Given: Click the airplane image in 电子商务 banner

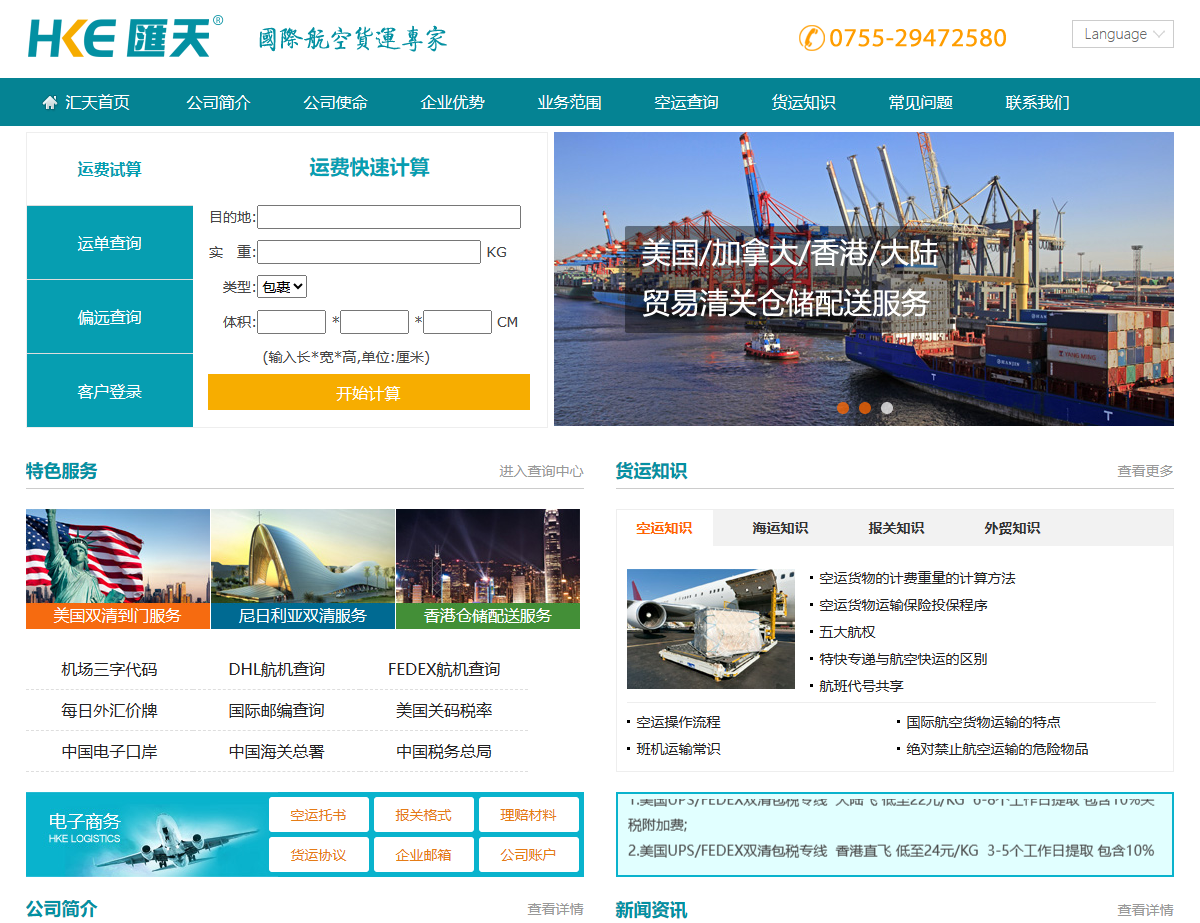Looking at the screenshot, I should (188, 840).
